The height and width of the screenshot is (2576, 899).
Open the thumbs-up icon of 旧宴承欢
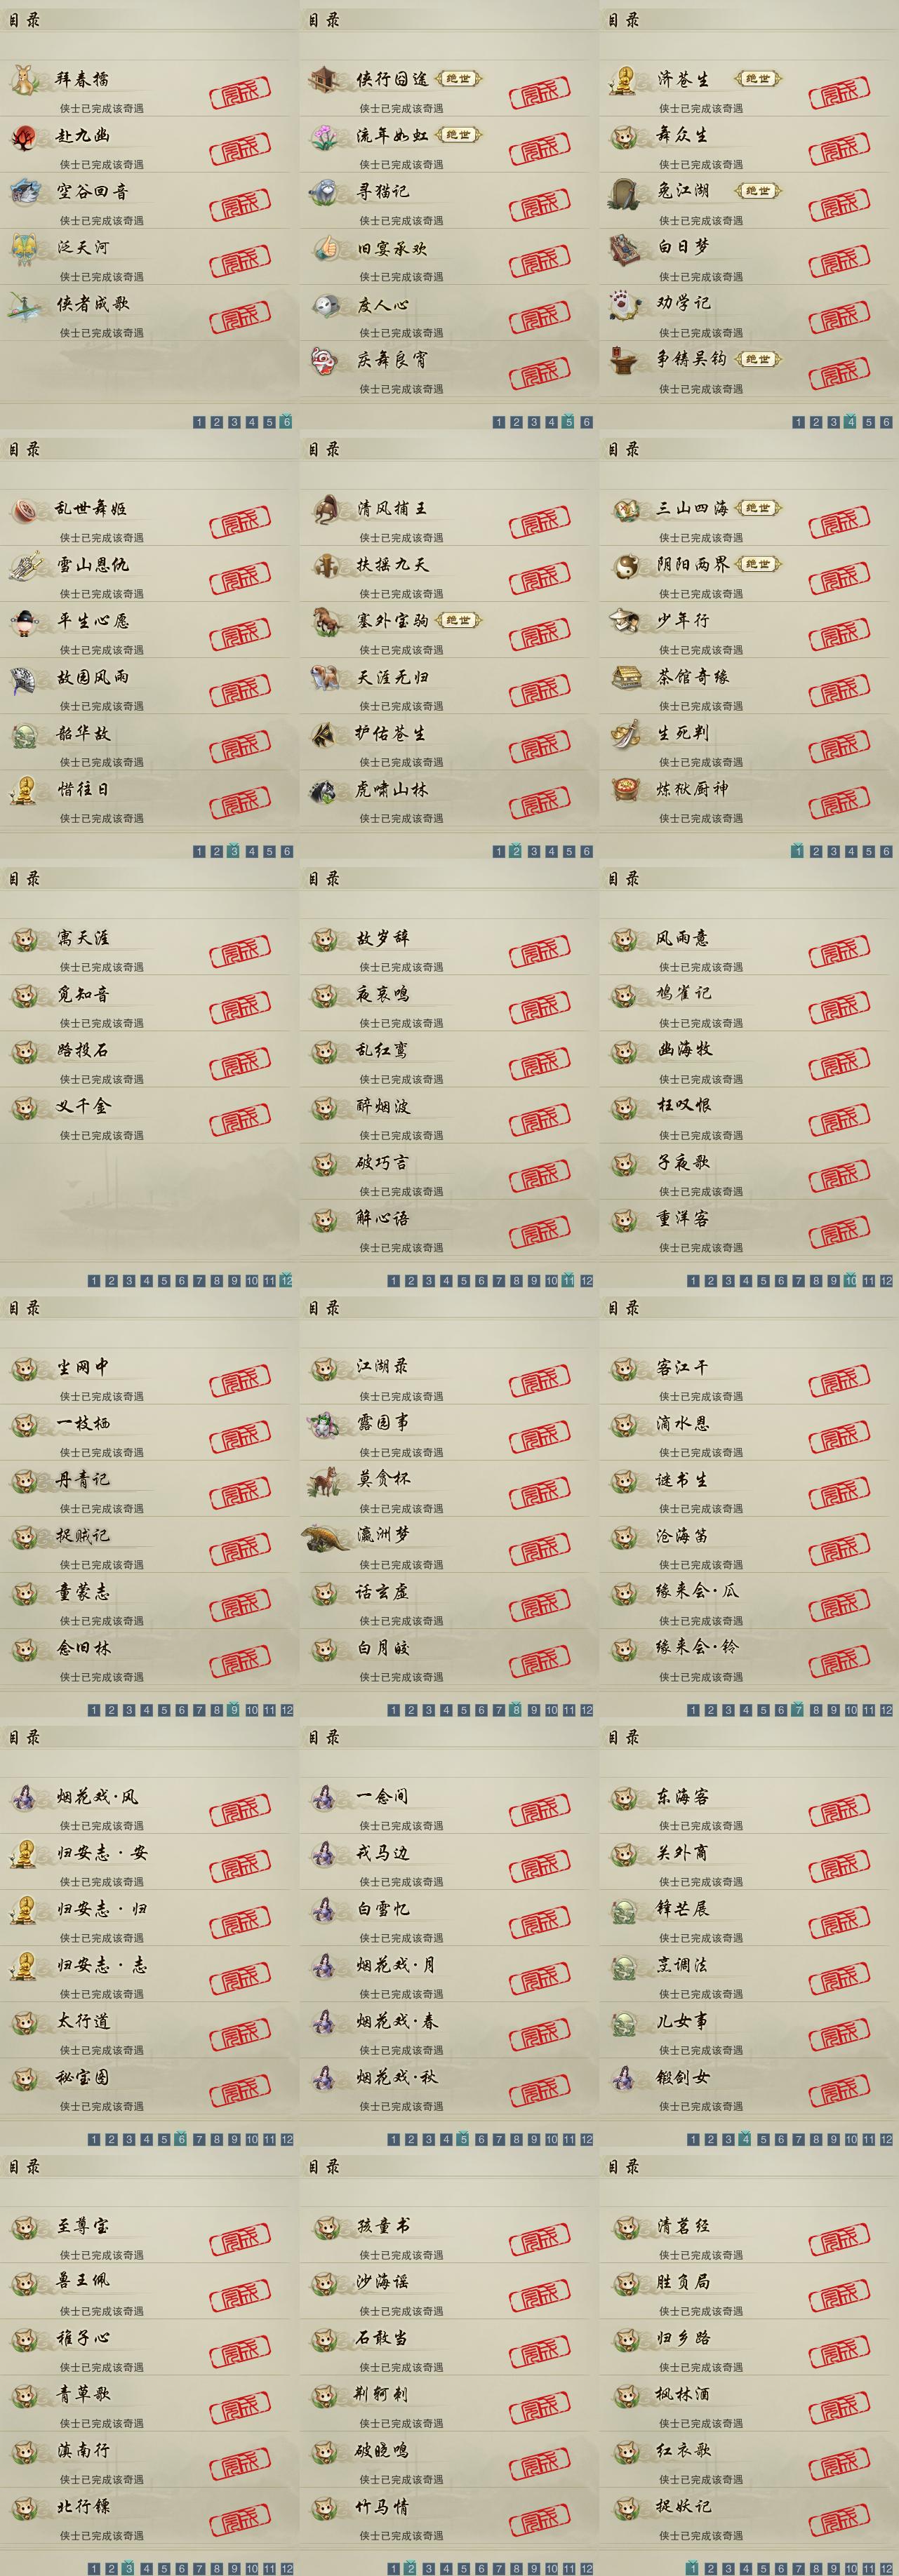(x=325, y=248)
